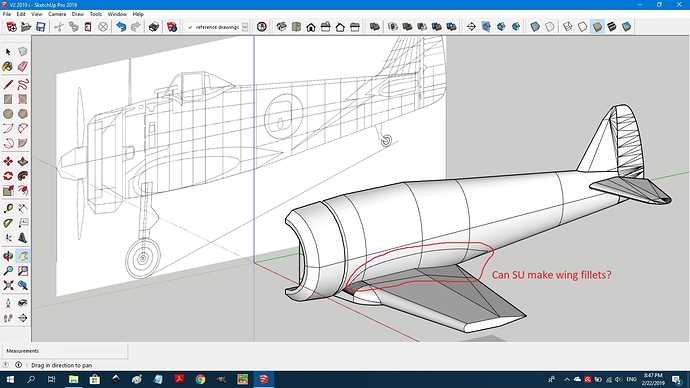Image resolution: width=690 pixels, height=388 pixels.
Task: Toggle X-Ray face style
Action: coord(535,27)
